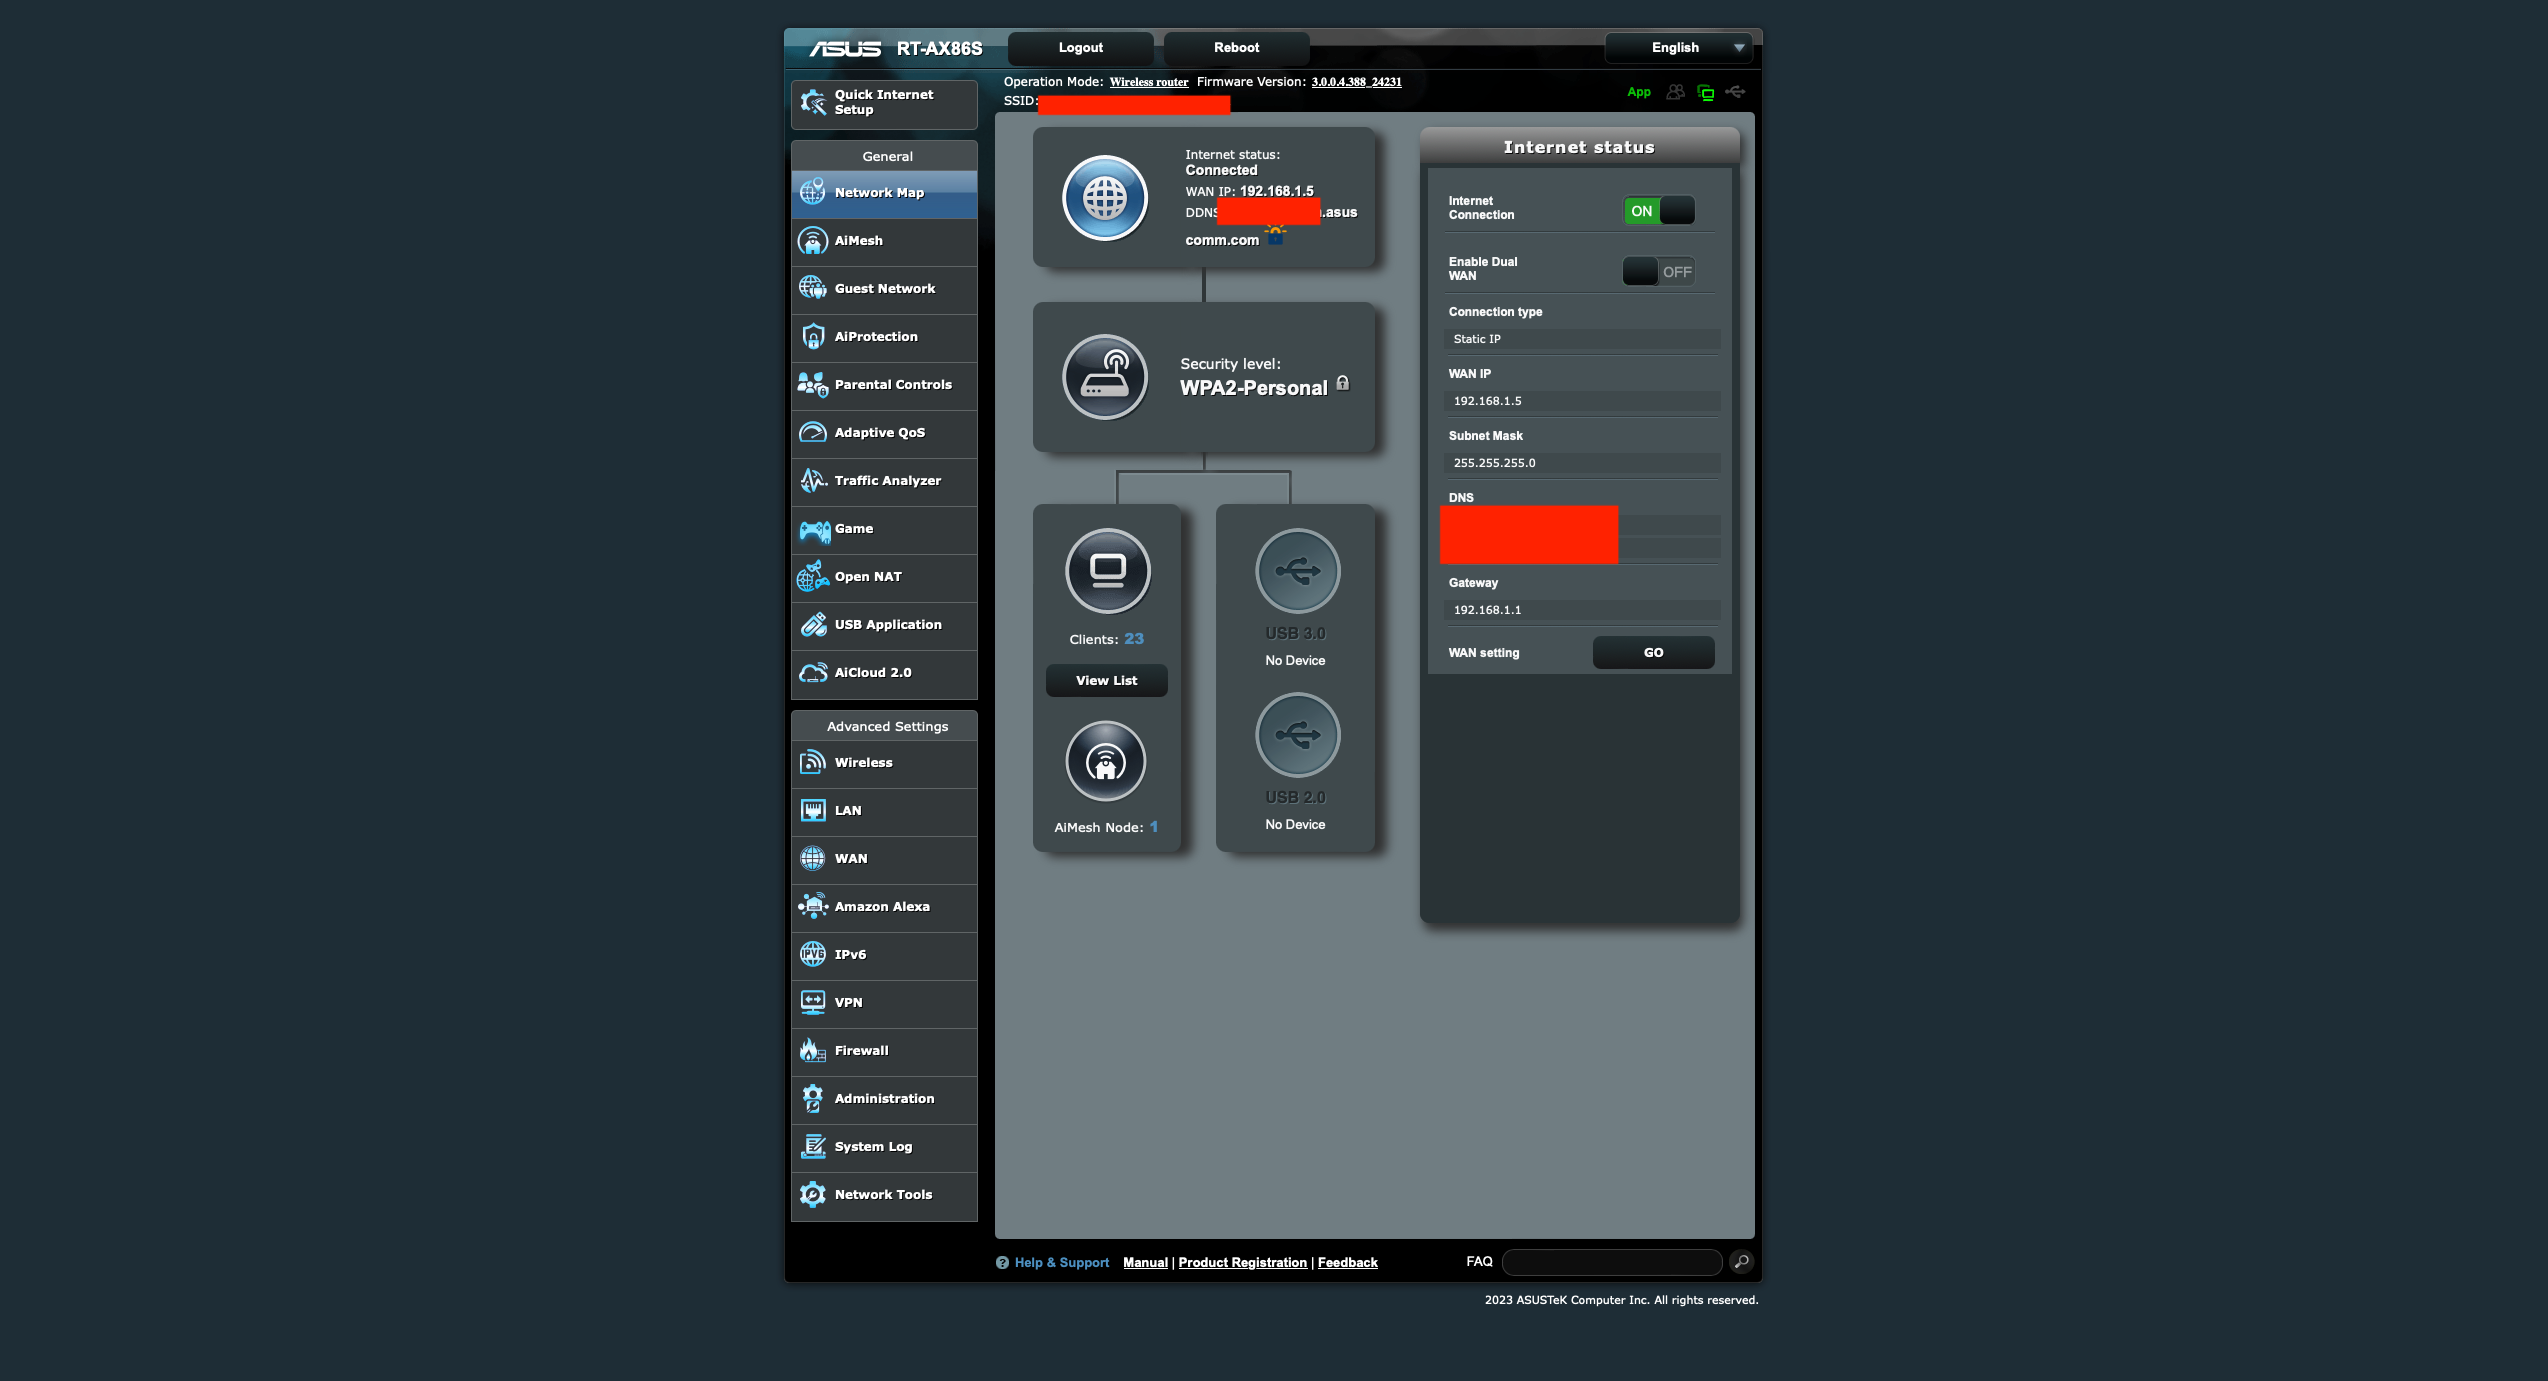Click the FAQ search magnifier icon

point(1740,1262)
